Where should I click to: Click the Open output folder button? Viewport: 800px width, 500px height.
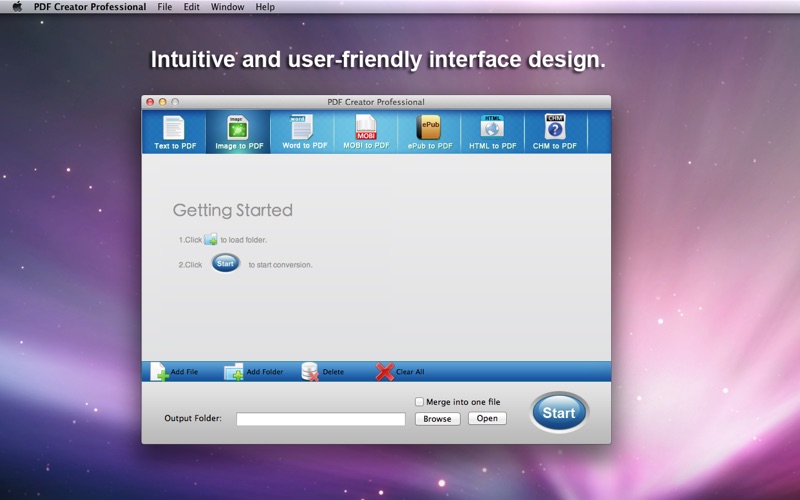coord(487,418)
